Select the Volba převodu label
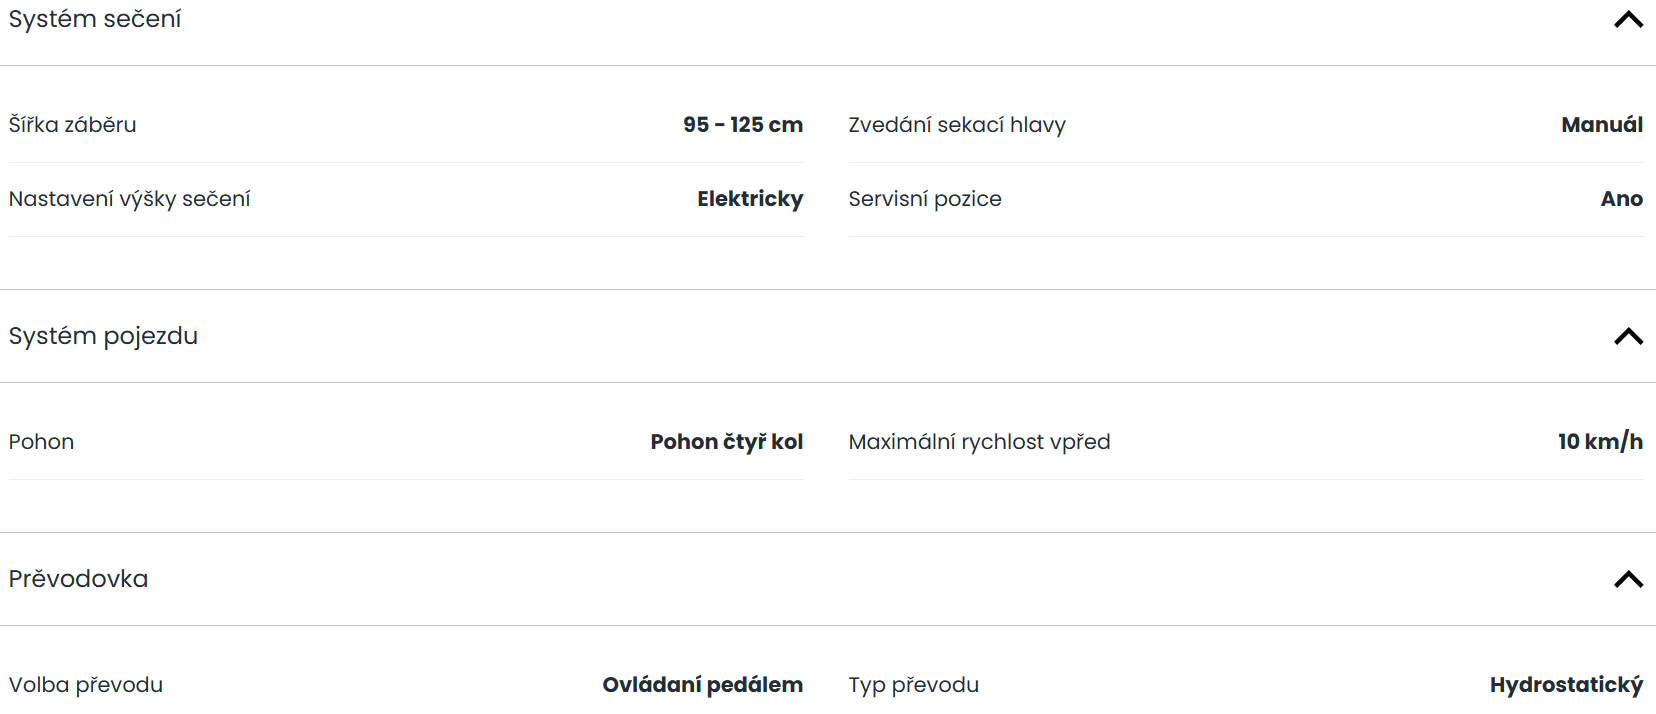 pos(86,685)
